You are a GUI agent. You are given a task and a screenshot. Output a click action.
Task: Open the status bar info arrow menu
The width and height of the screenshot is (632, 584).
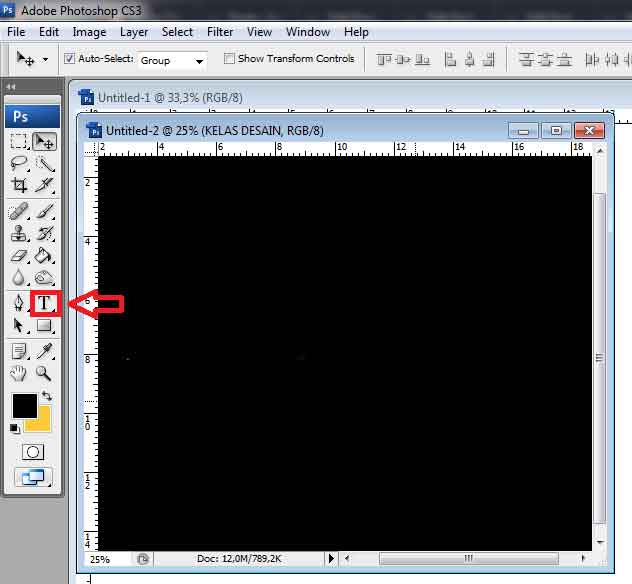coord(331,559)
